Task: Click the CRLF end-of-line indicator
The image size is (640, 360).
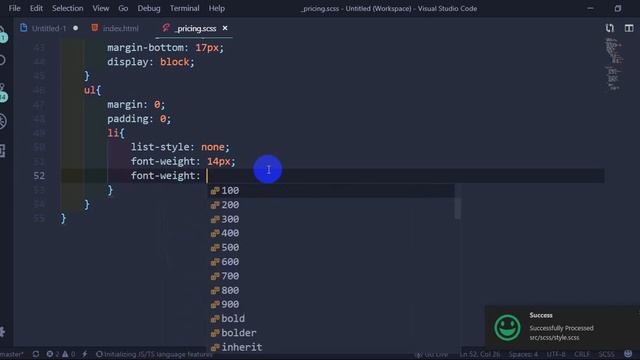Action: coord(582,354)
